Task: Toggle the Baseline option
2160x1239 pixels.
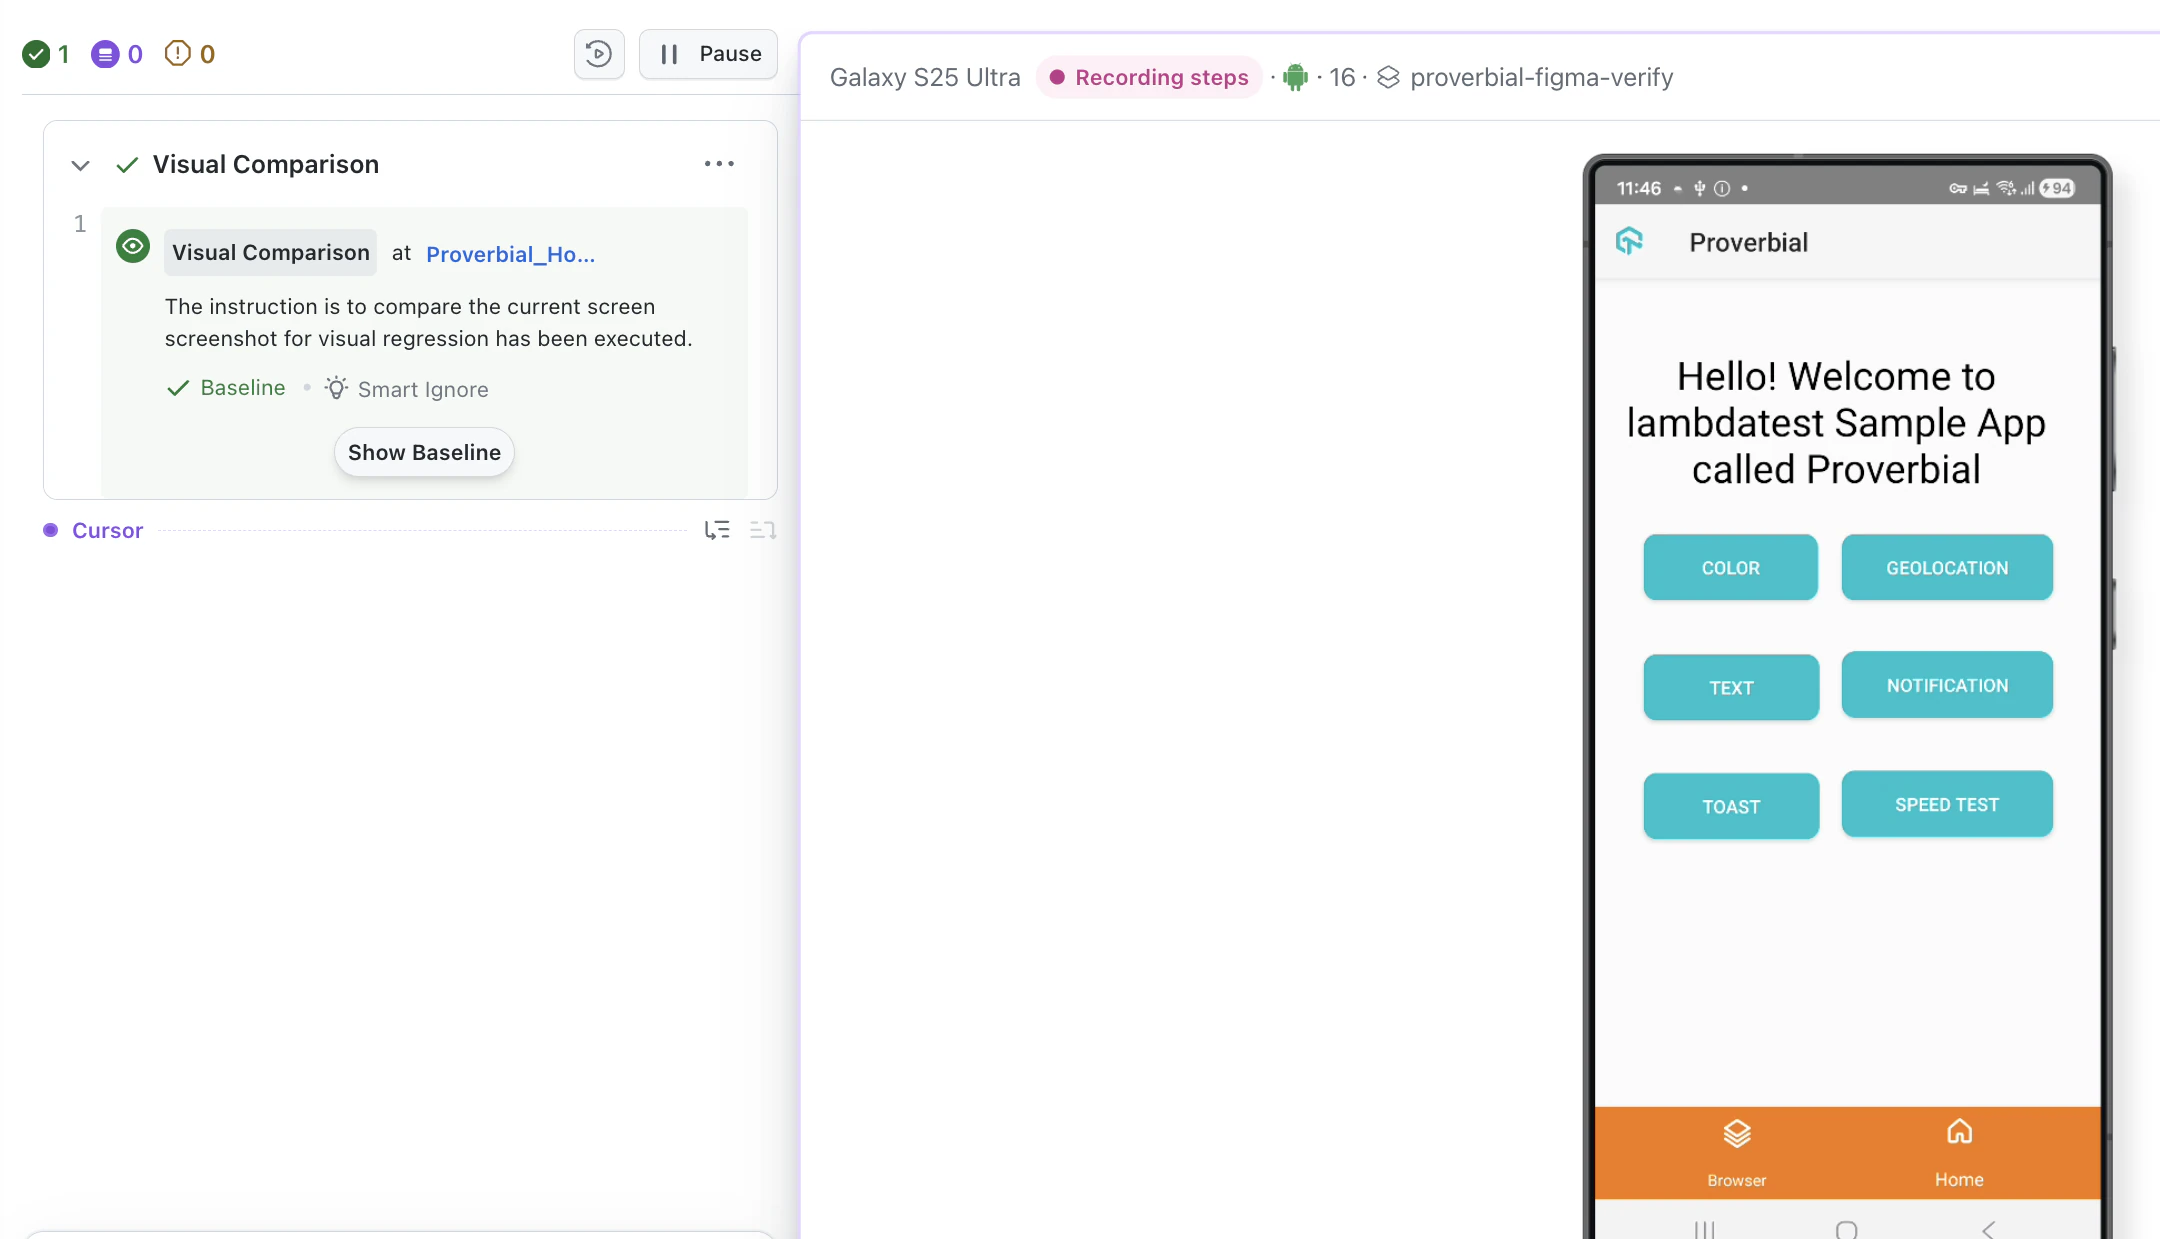Action: [226, 388]
